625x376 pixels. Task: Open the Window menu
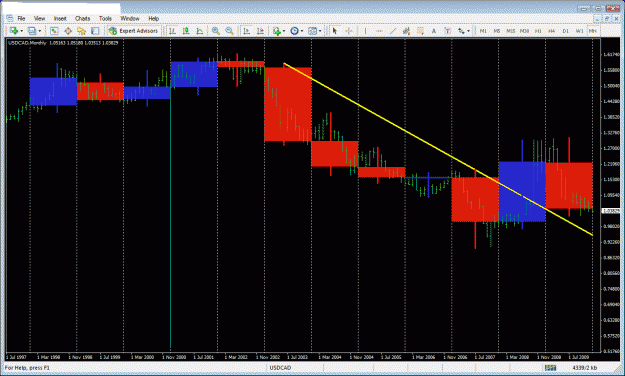click(x=130, y=18)
